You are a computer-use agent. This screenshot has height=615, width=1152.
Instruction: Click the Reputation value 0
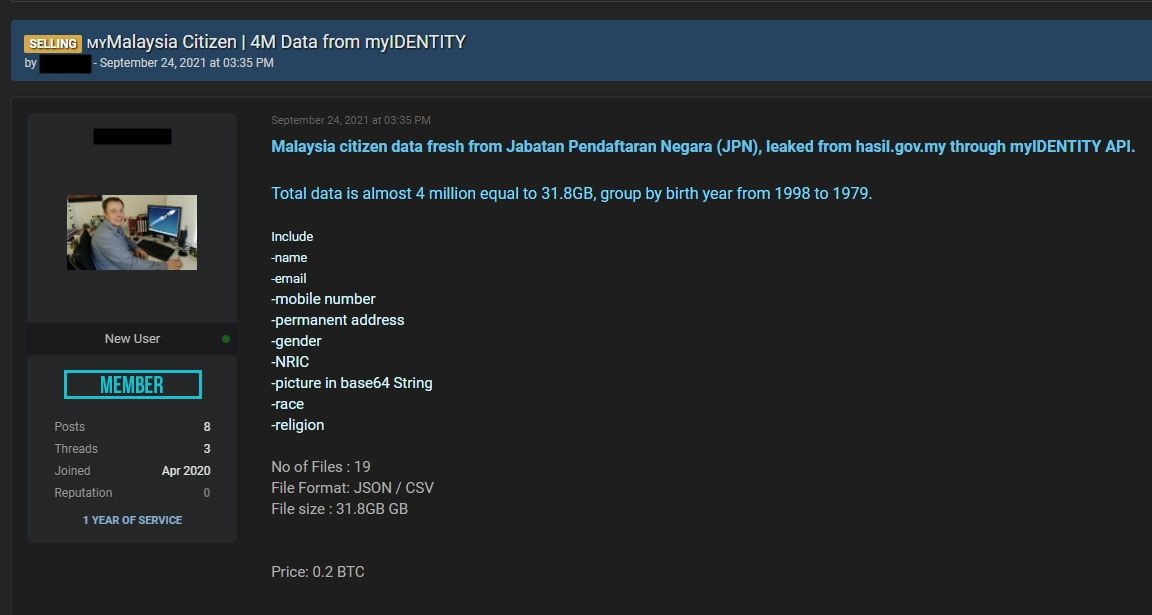206,493
